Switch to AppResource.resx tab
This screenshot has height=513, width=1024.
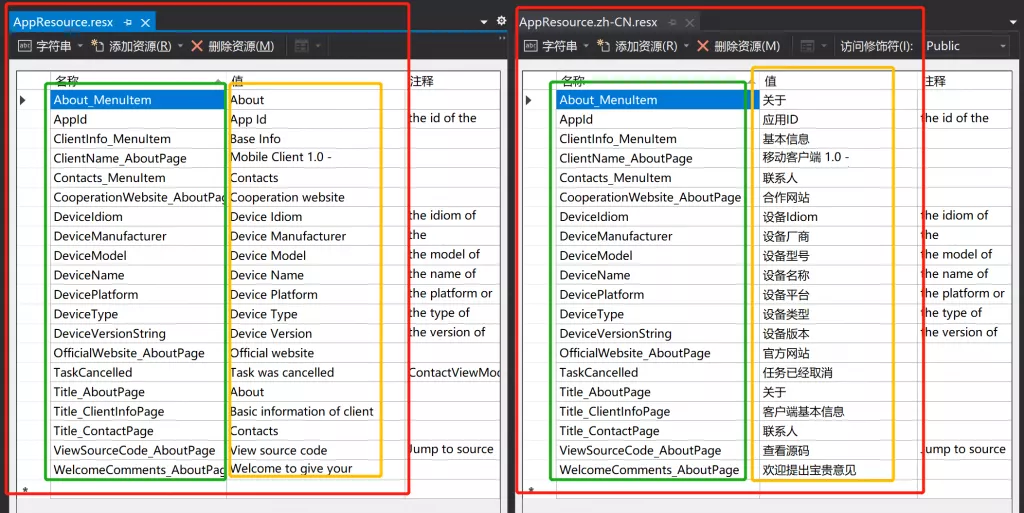pos(61,22)
